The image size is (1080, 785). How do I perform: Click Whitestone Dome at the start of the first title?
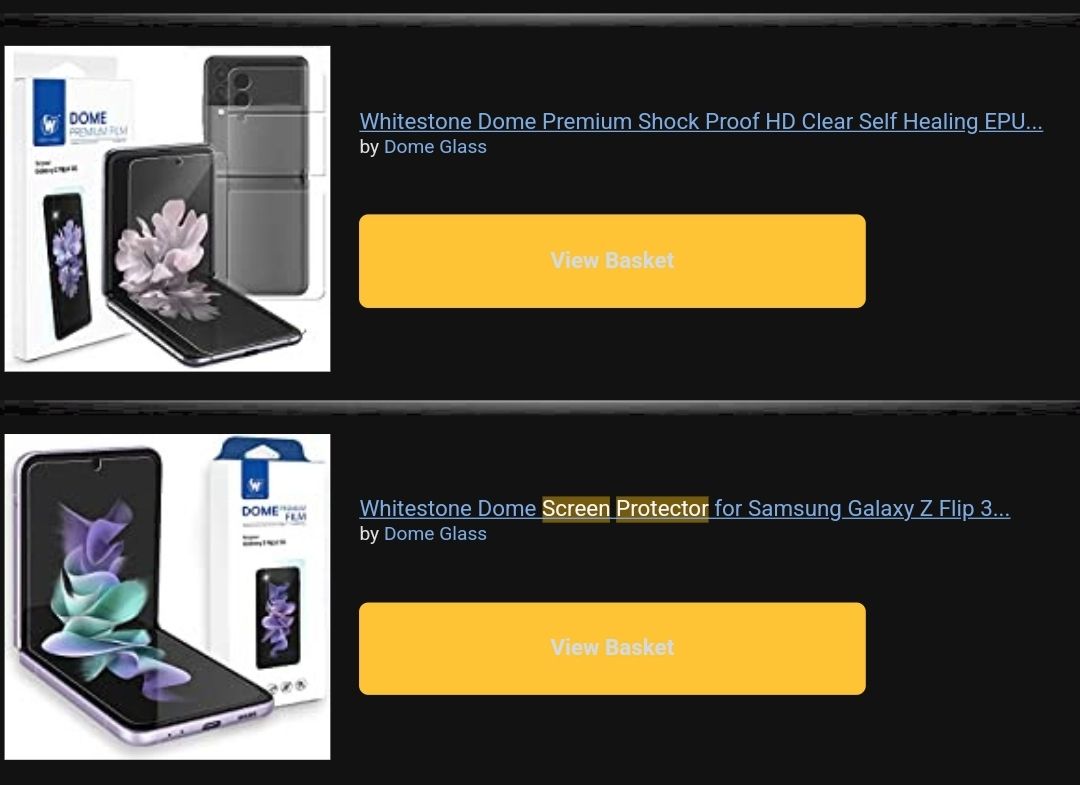tap(448, 121)
